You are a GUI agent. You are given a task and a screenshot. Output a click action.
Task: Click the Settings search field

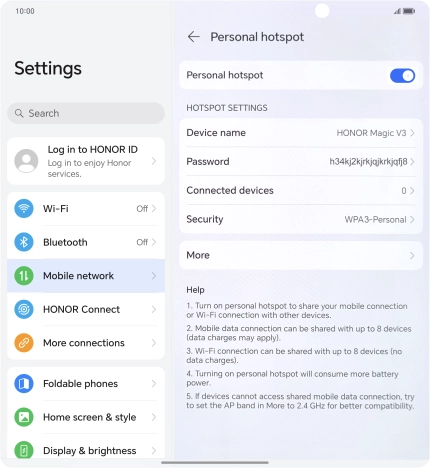(x=86, y=113)
